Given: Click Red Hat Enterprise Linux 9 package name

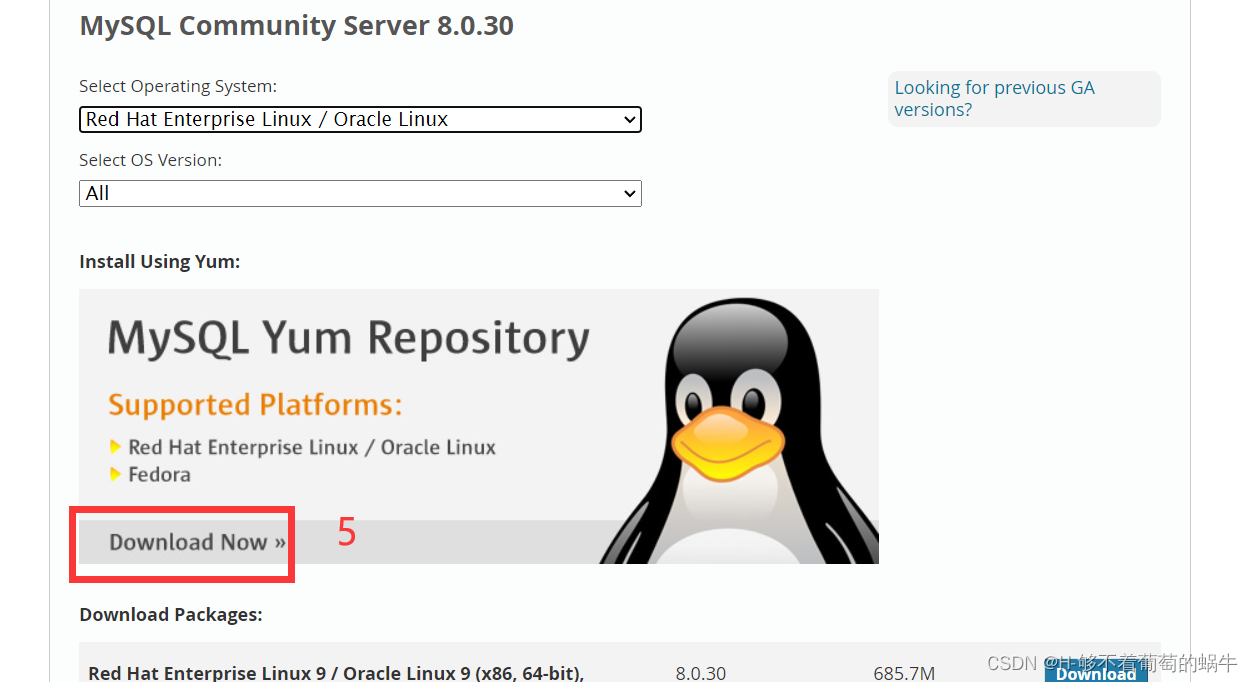Looking at the screenshot, I should 336,673.
